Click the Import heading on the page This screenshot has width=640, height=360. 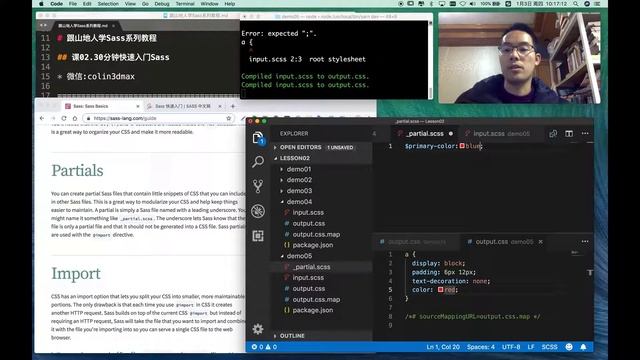coord(76,273)
